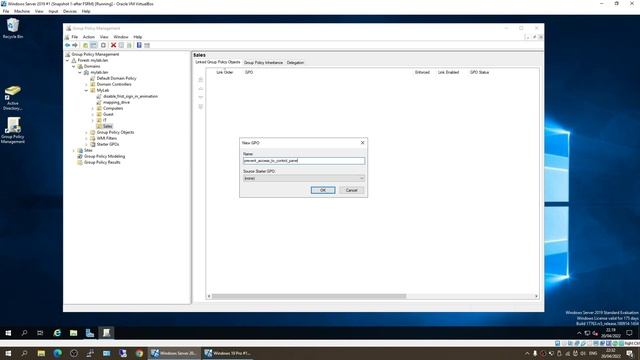Collapse the Forest: mylab.lan node

(x=68, y=60)
